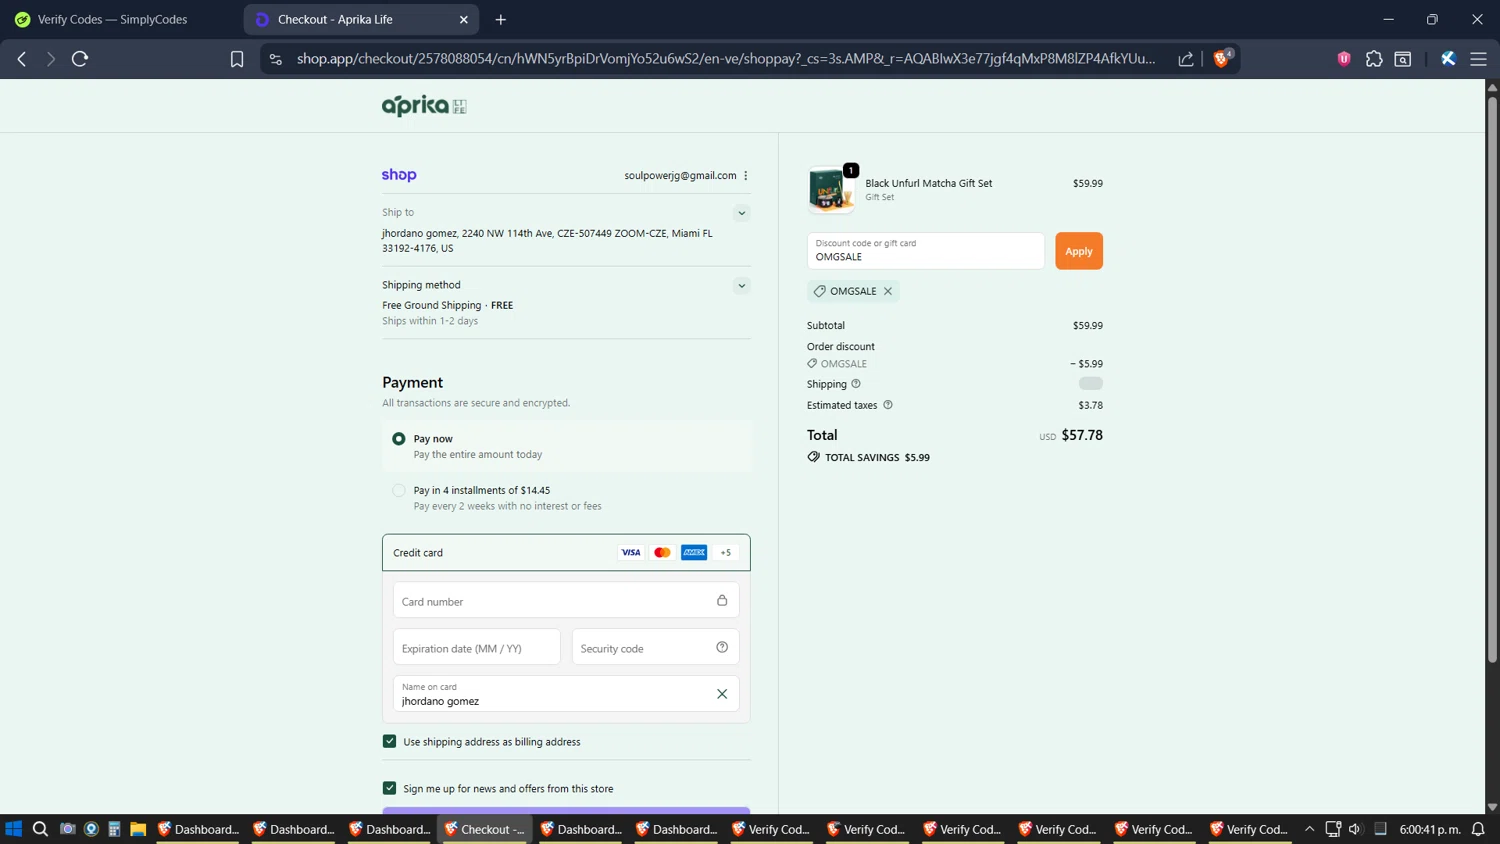Click the TOTAL SAVINGS $5.99 text
This screenshot has height=844, width=1500.
877,458
